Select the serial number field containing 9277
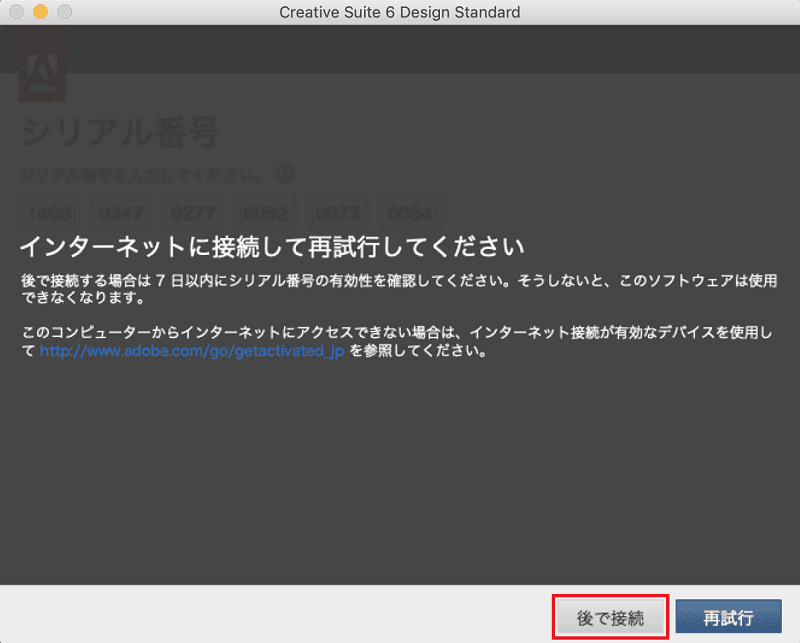Image resolution: width=800 pixels, height=643 pixels. point(193,212)
